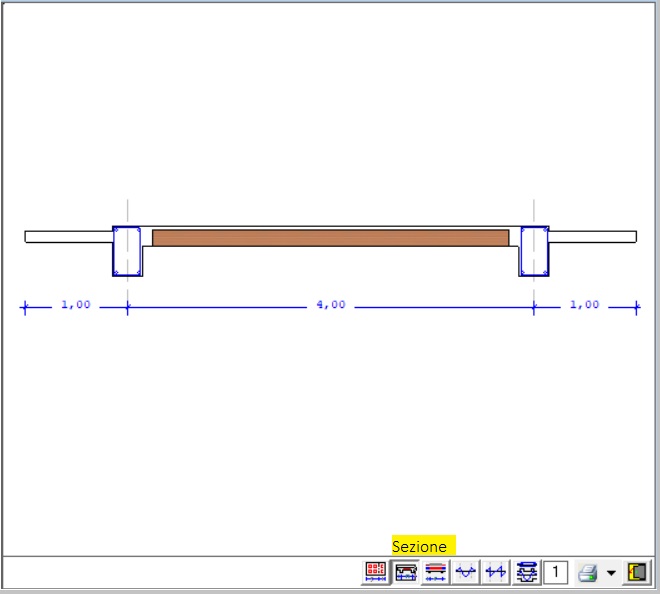Viewport: 660px width, 594px height.
Task: Open the combined section and diagrams view icon
Action: pos(526,572)
